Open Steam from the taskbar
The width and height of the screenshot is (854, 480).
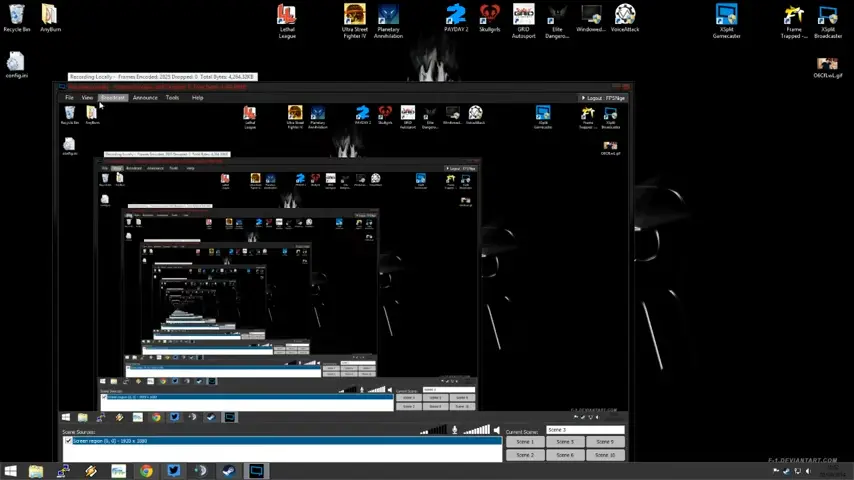229,471
